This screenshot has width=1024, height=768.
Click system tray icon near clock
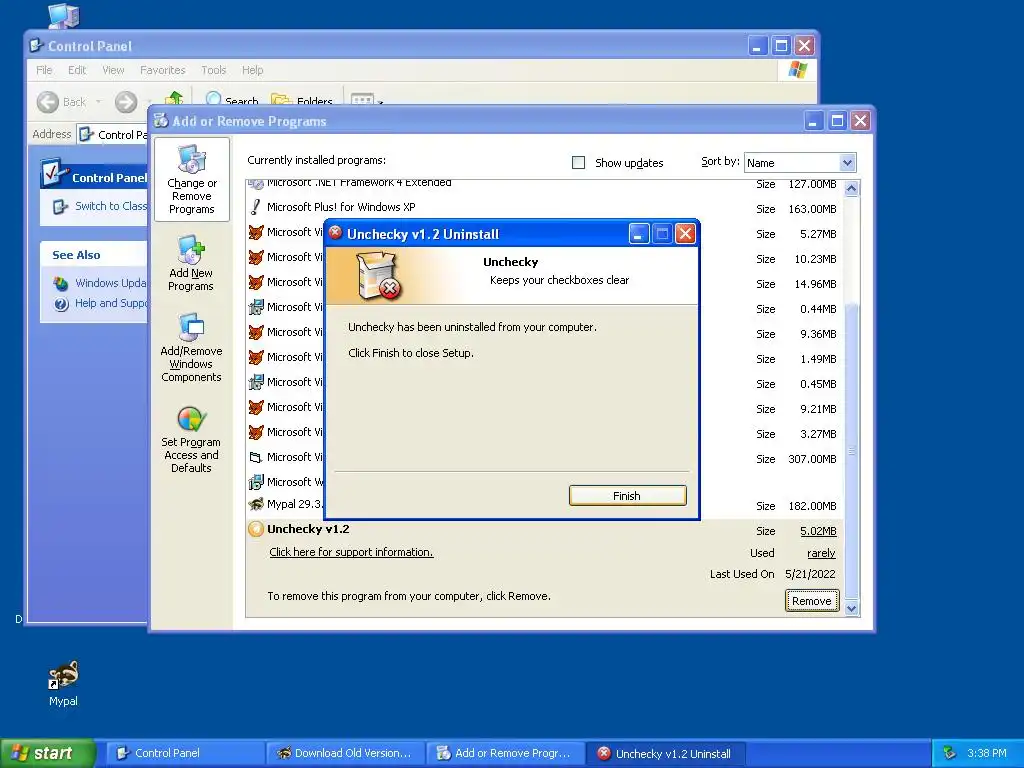950,753
